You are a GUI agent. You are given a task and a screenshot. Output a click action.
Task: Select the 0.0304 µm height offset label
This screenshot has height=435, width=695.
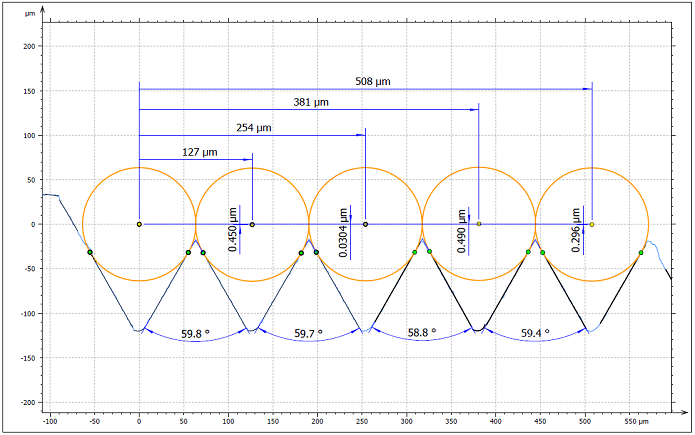[x=343, y=232]
